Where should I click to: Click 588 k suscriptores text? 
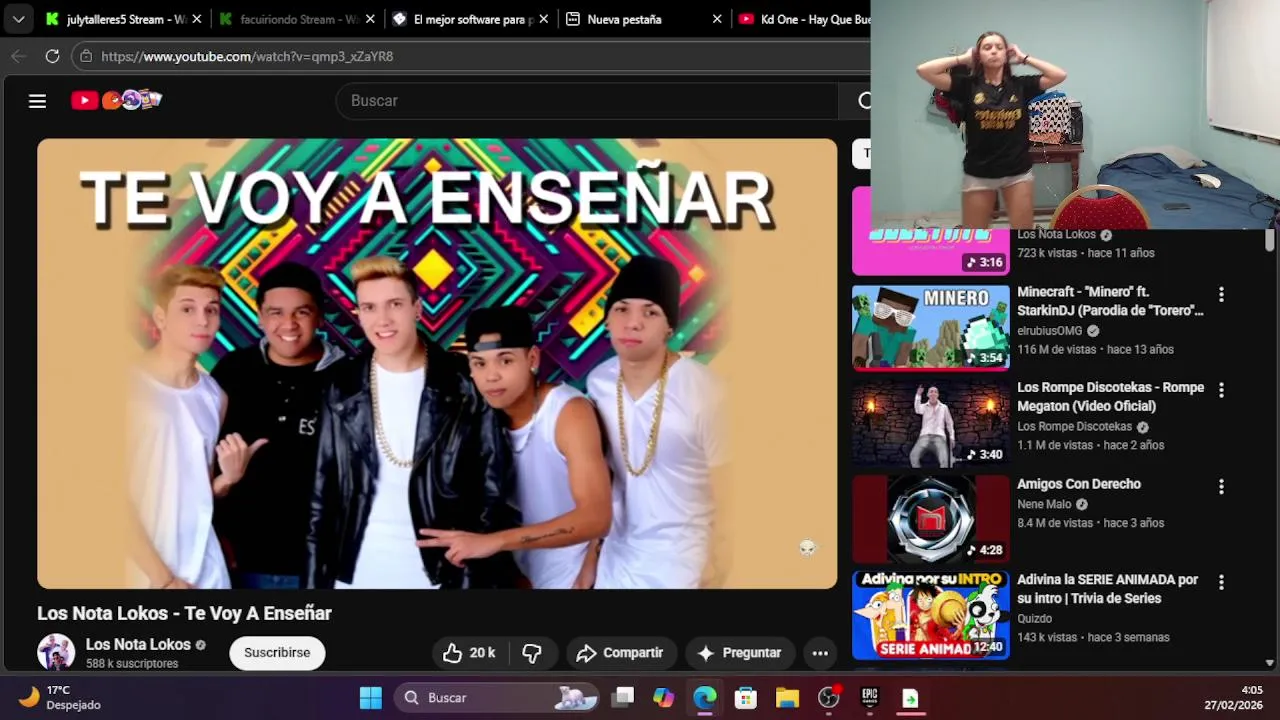[x=132, y=664]
